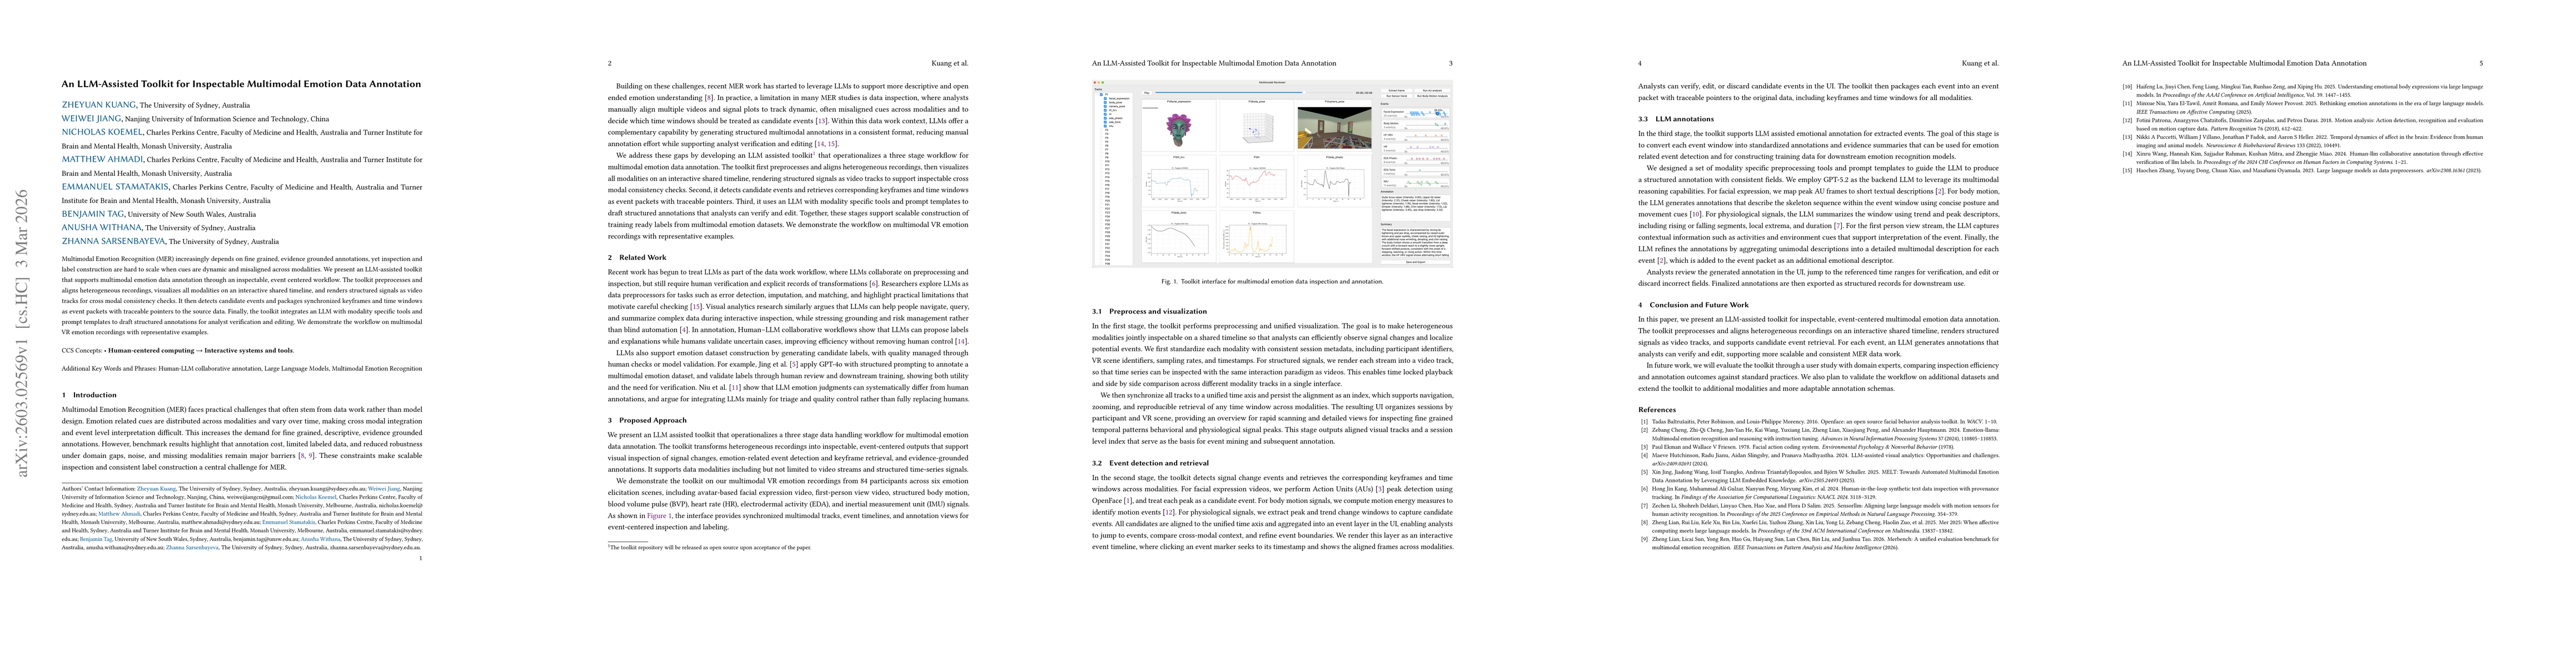Click the arXiv:2409.02691 reference text
This screenshot has height=667, width=2576.
[1673, 464]
